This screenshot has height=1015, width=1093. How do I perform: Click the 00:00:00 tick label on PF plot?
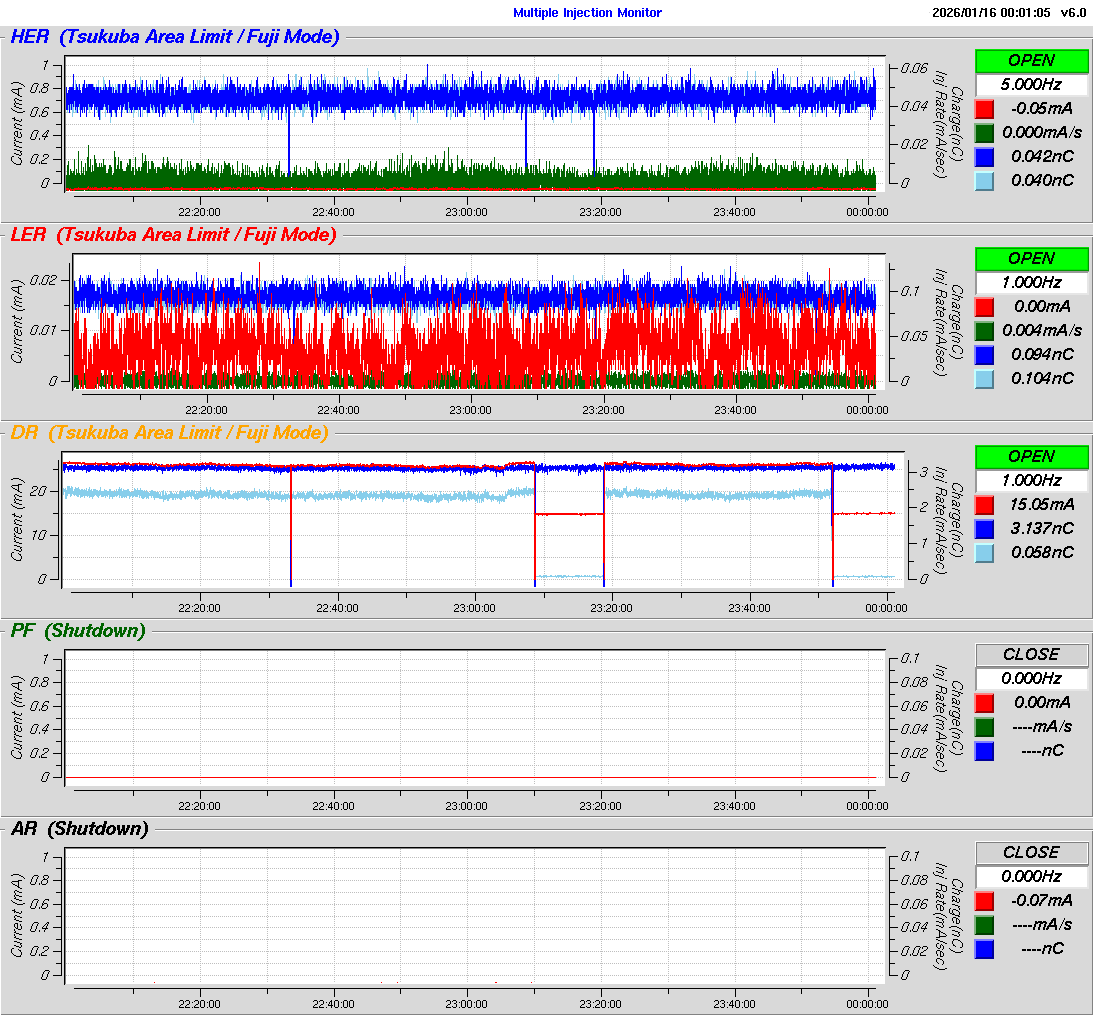[867, 806]
